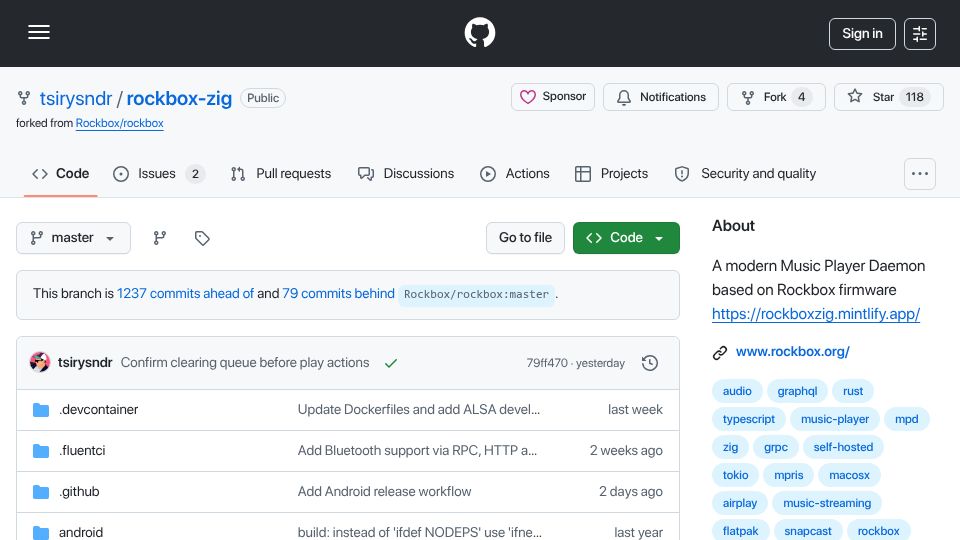Open tsirysndr owner profile link
960x540 pixels.
tap(76, 98)
